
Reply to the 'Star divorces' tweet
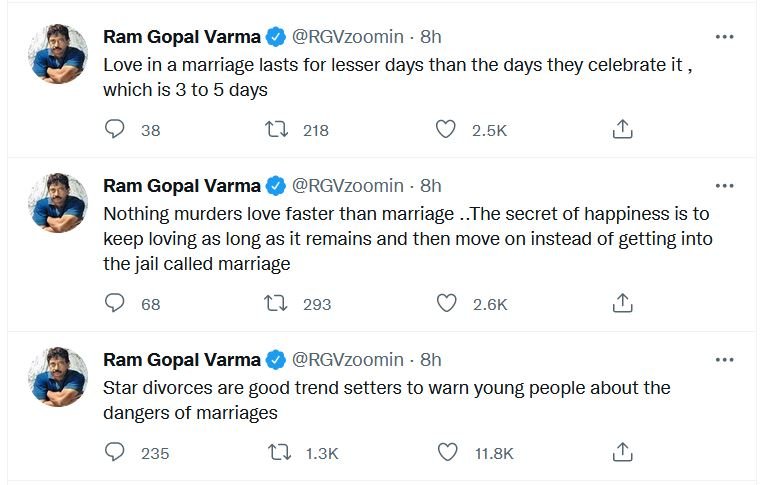tap(115, 452)
